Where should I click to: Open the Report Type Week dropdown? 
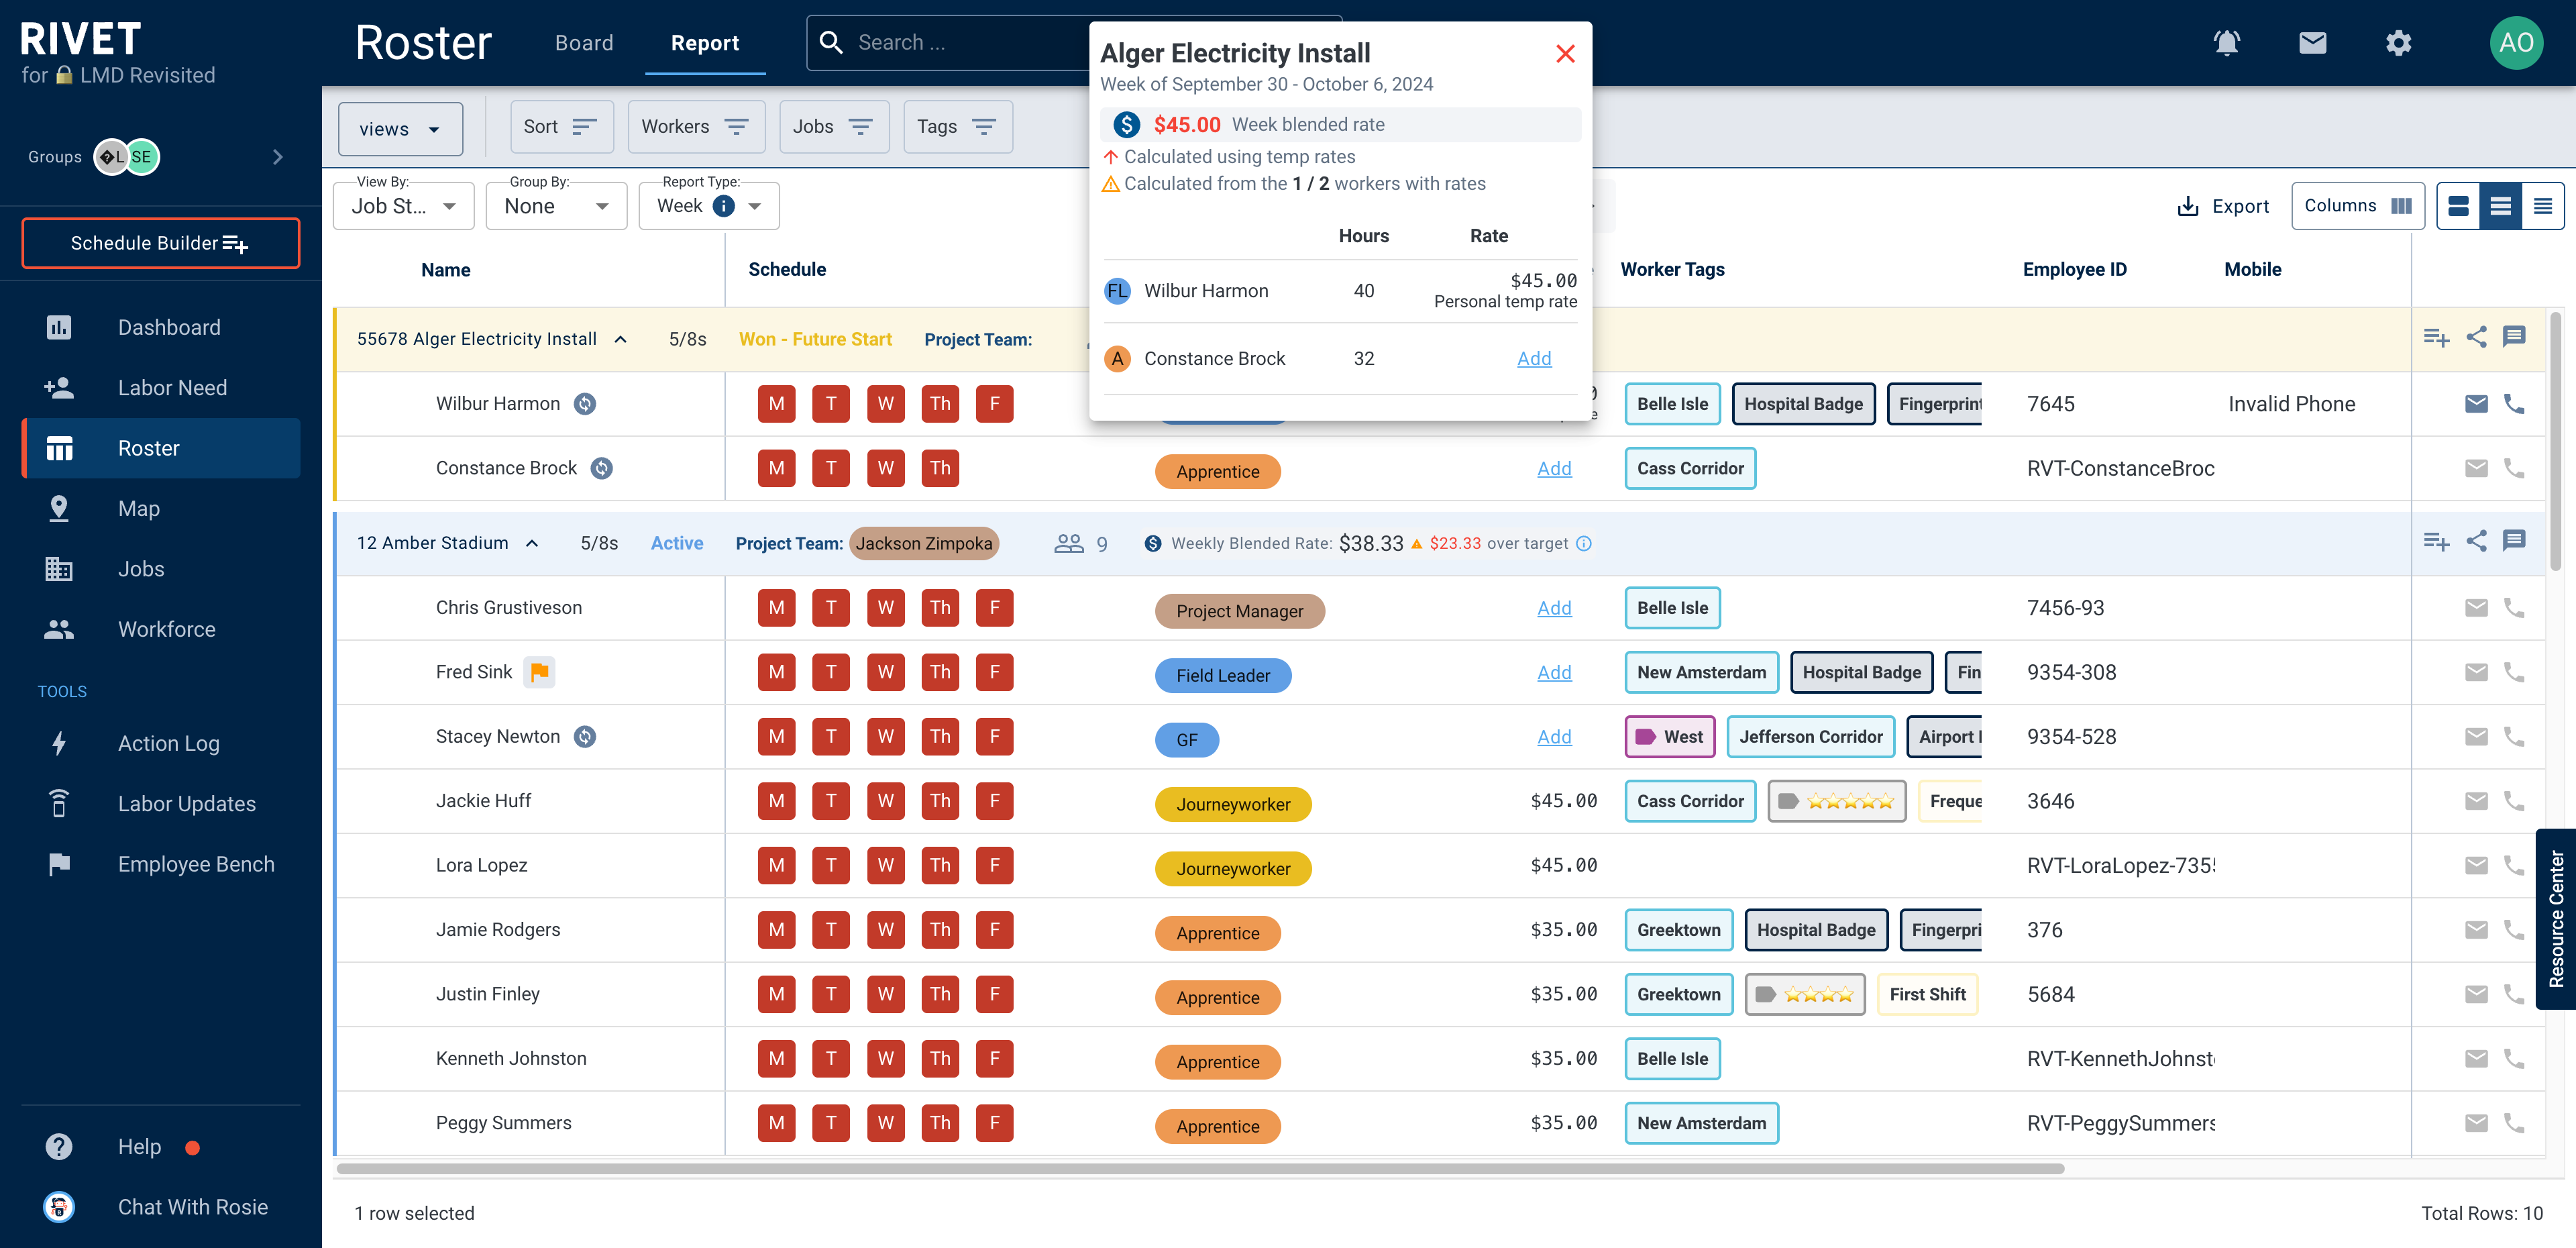pos(709,206)
